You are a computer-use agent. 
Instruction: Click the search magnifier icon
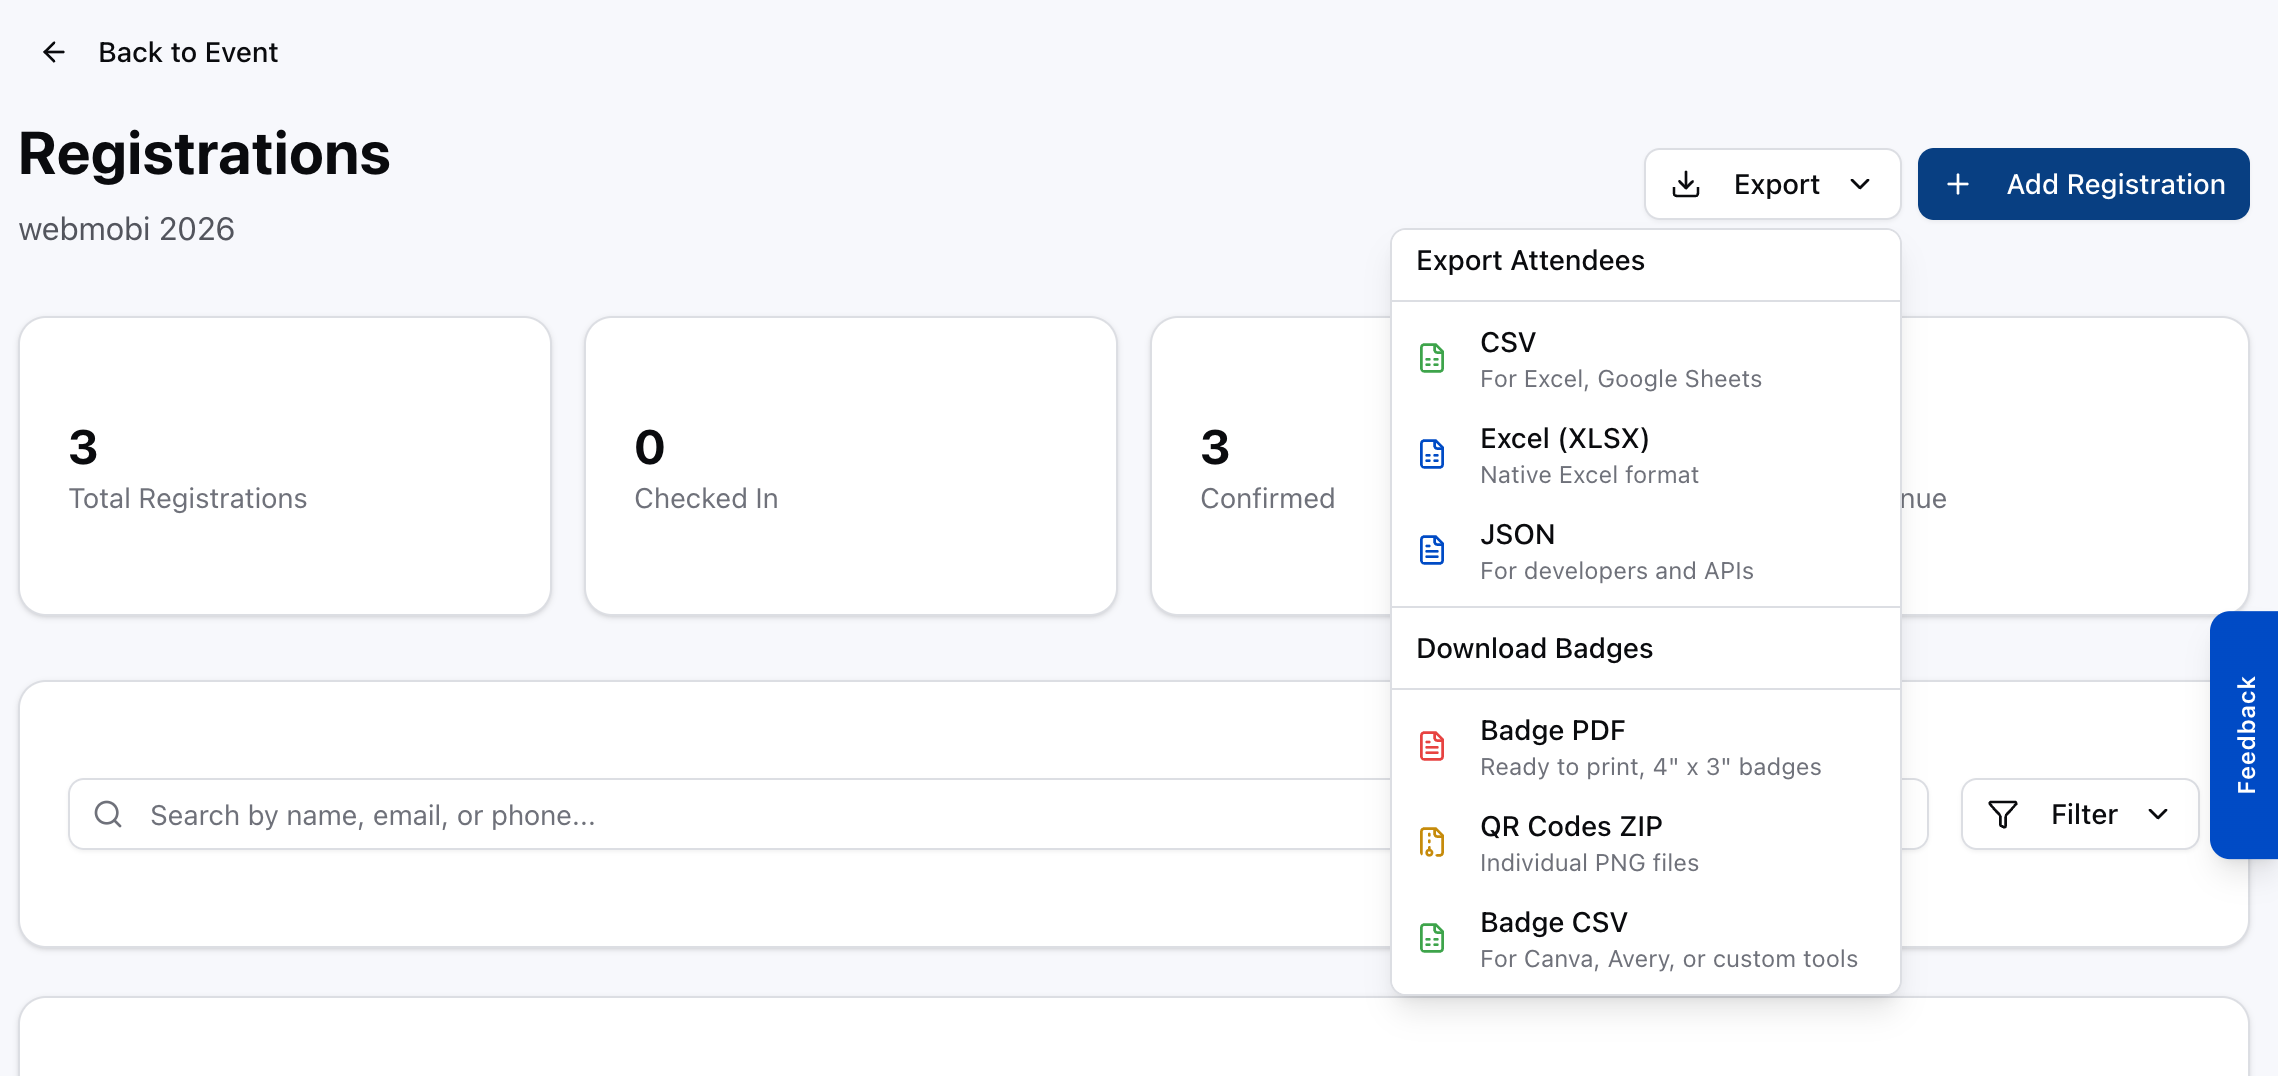108,814
